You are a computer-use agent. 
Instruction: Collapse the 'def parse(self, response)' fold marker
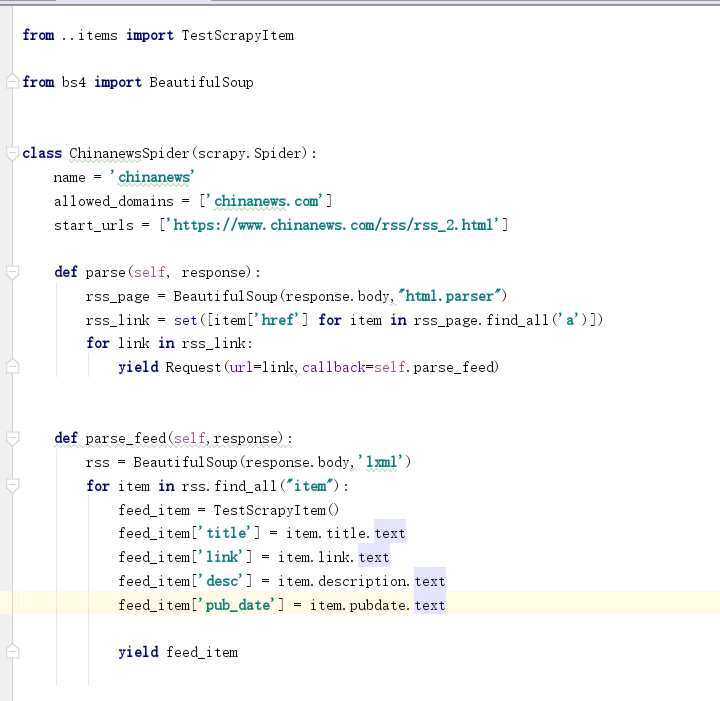coord(12,272)
